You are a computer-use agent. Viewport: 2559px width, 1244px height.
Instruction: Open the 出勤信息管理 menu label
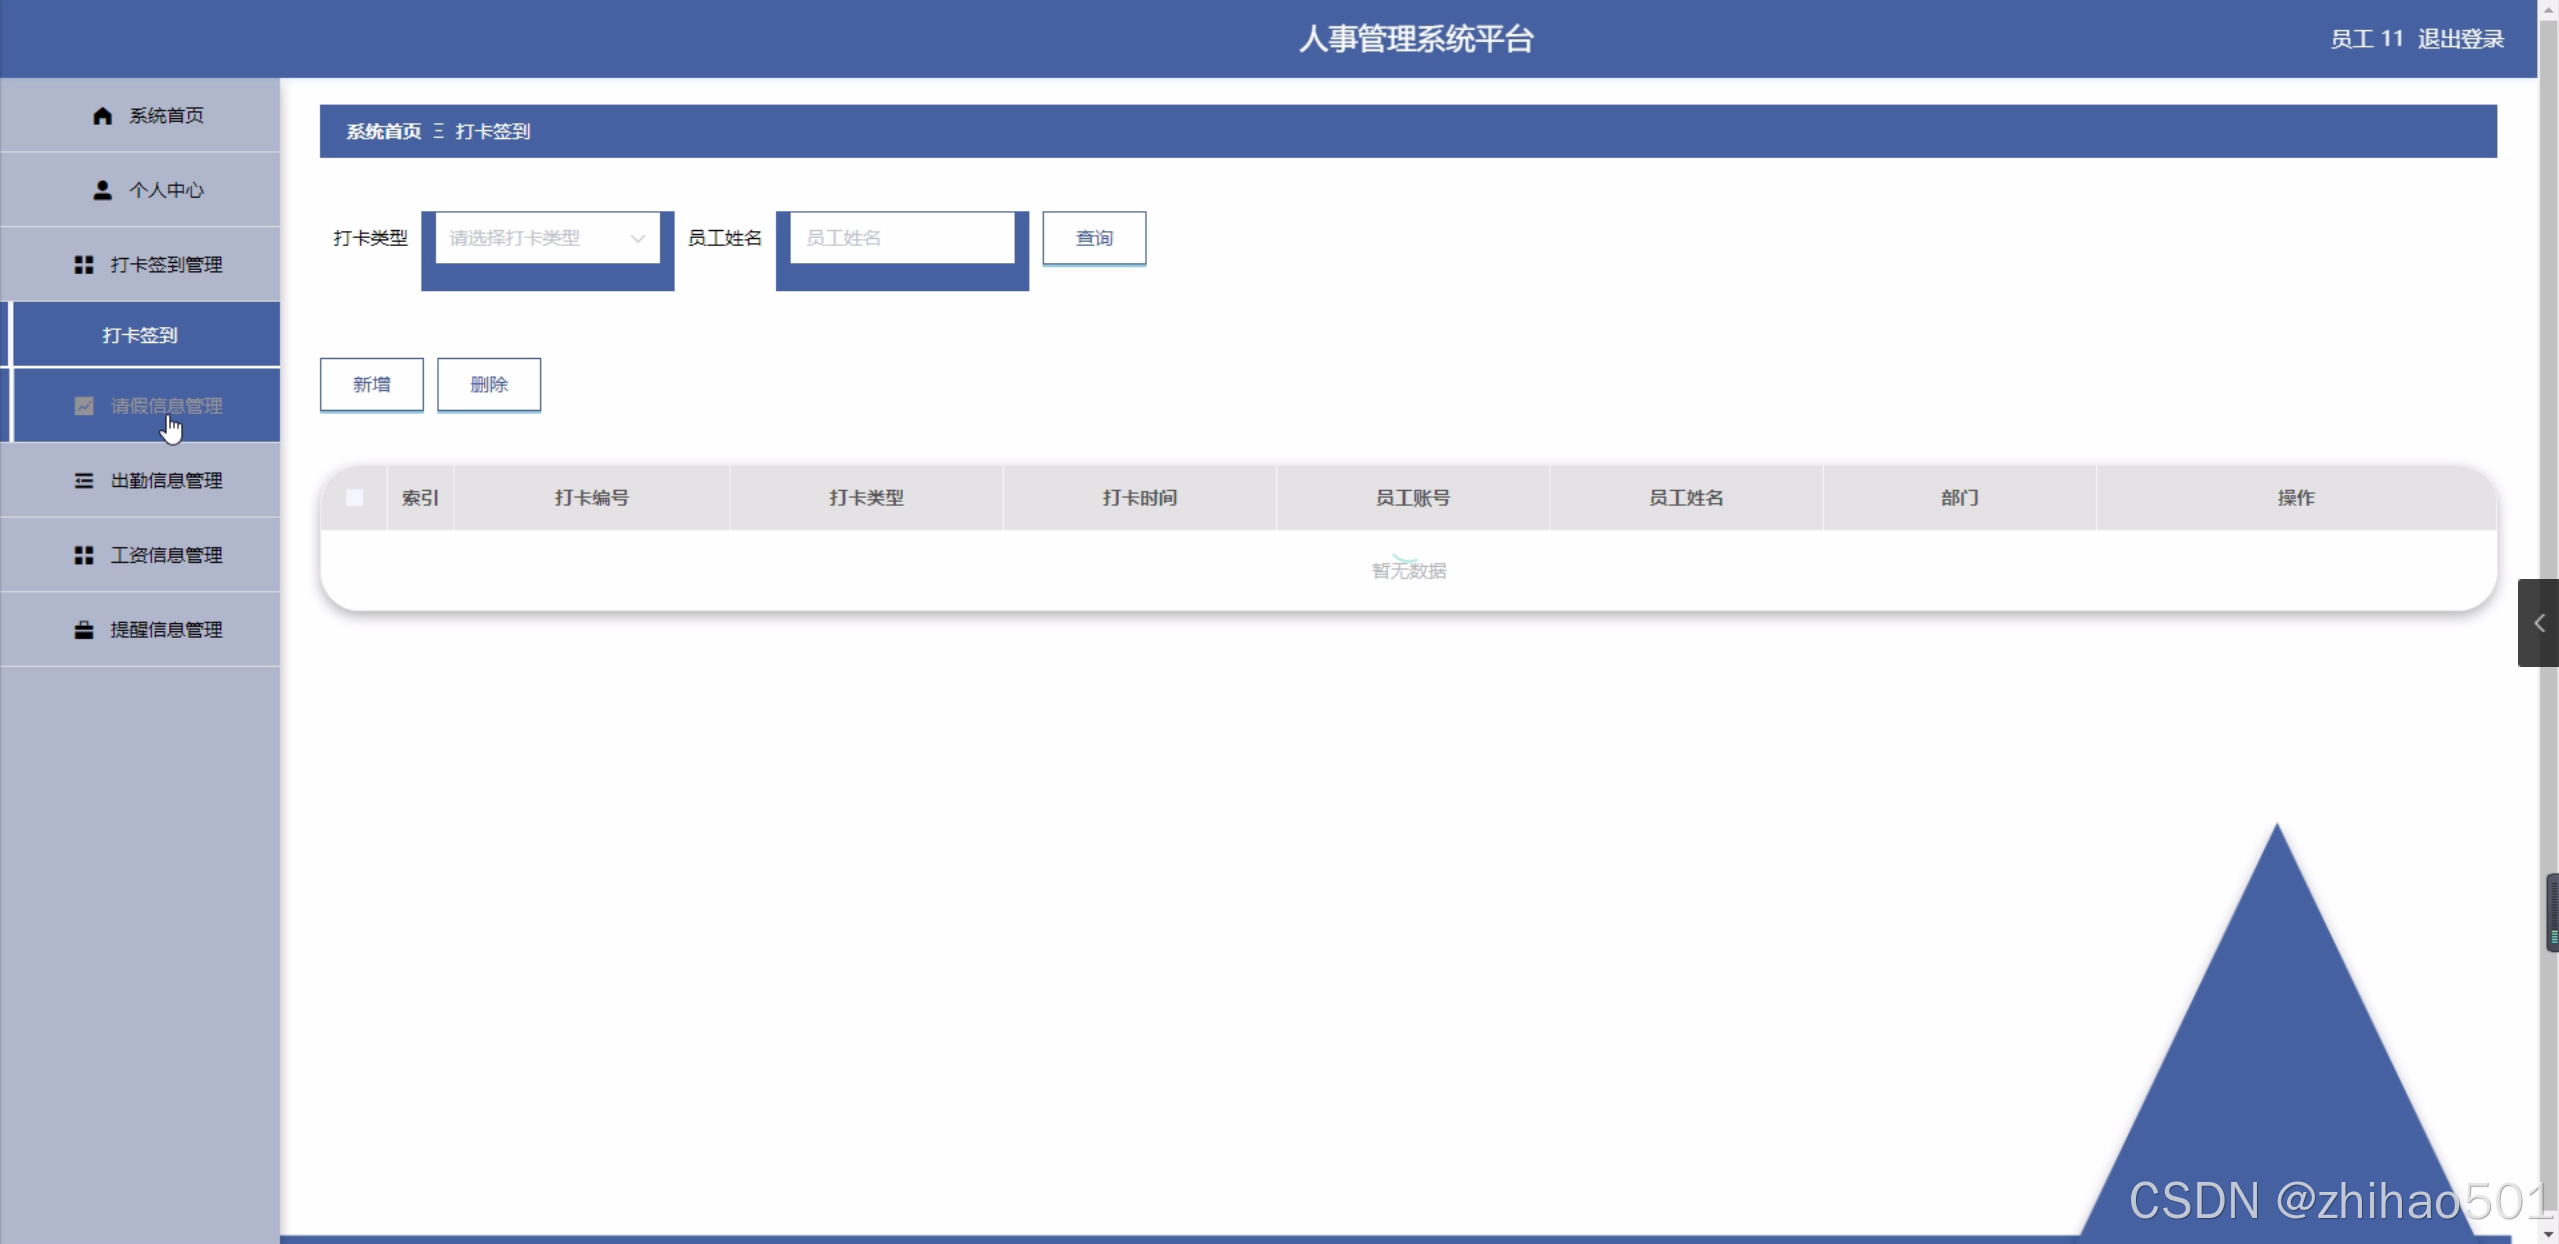click(x=166, y=481)
